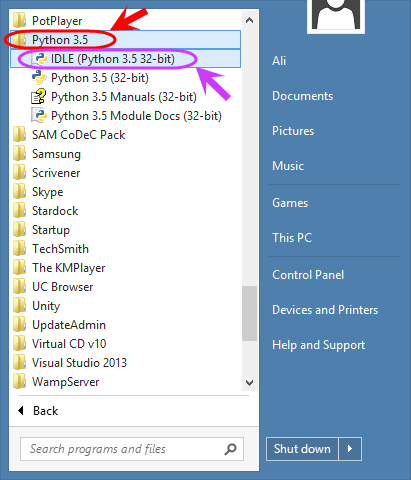This screenshot has height=480, width=411.
Task: Expand the WampServer folder label
Action: pyautogui.click(x=66, y=382)
